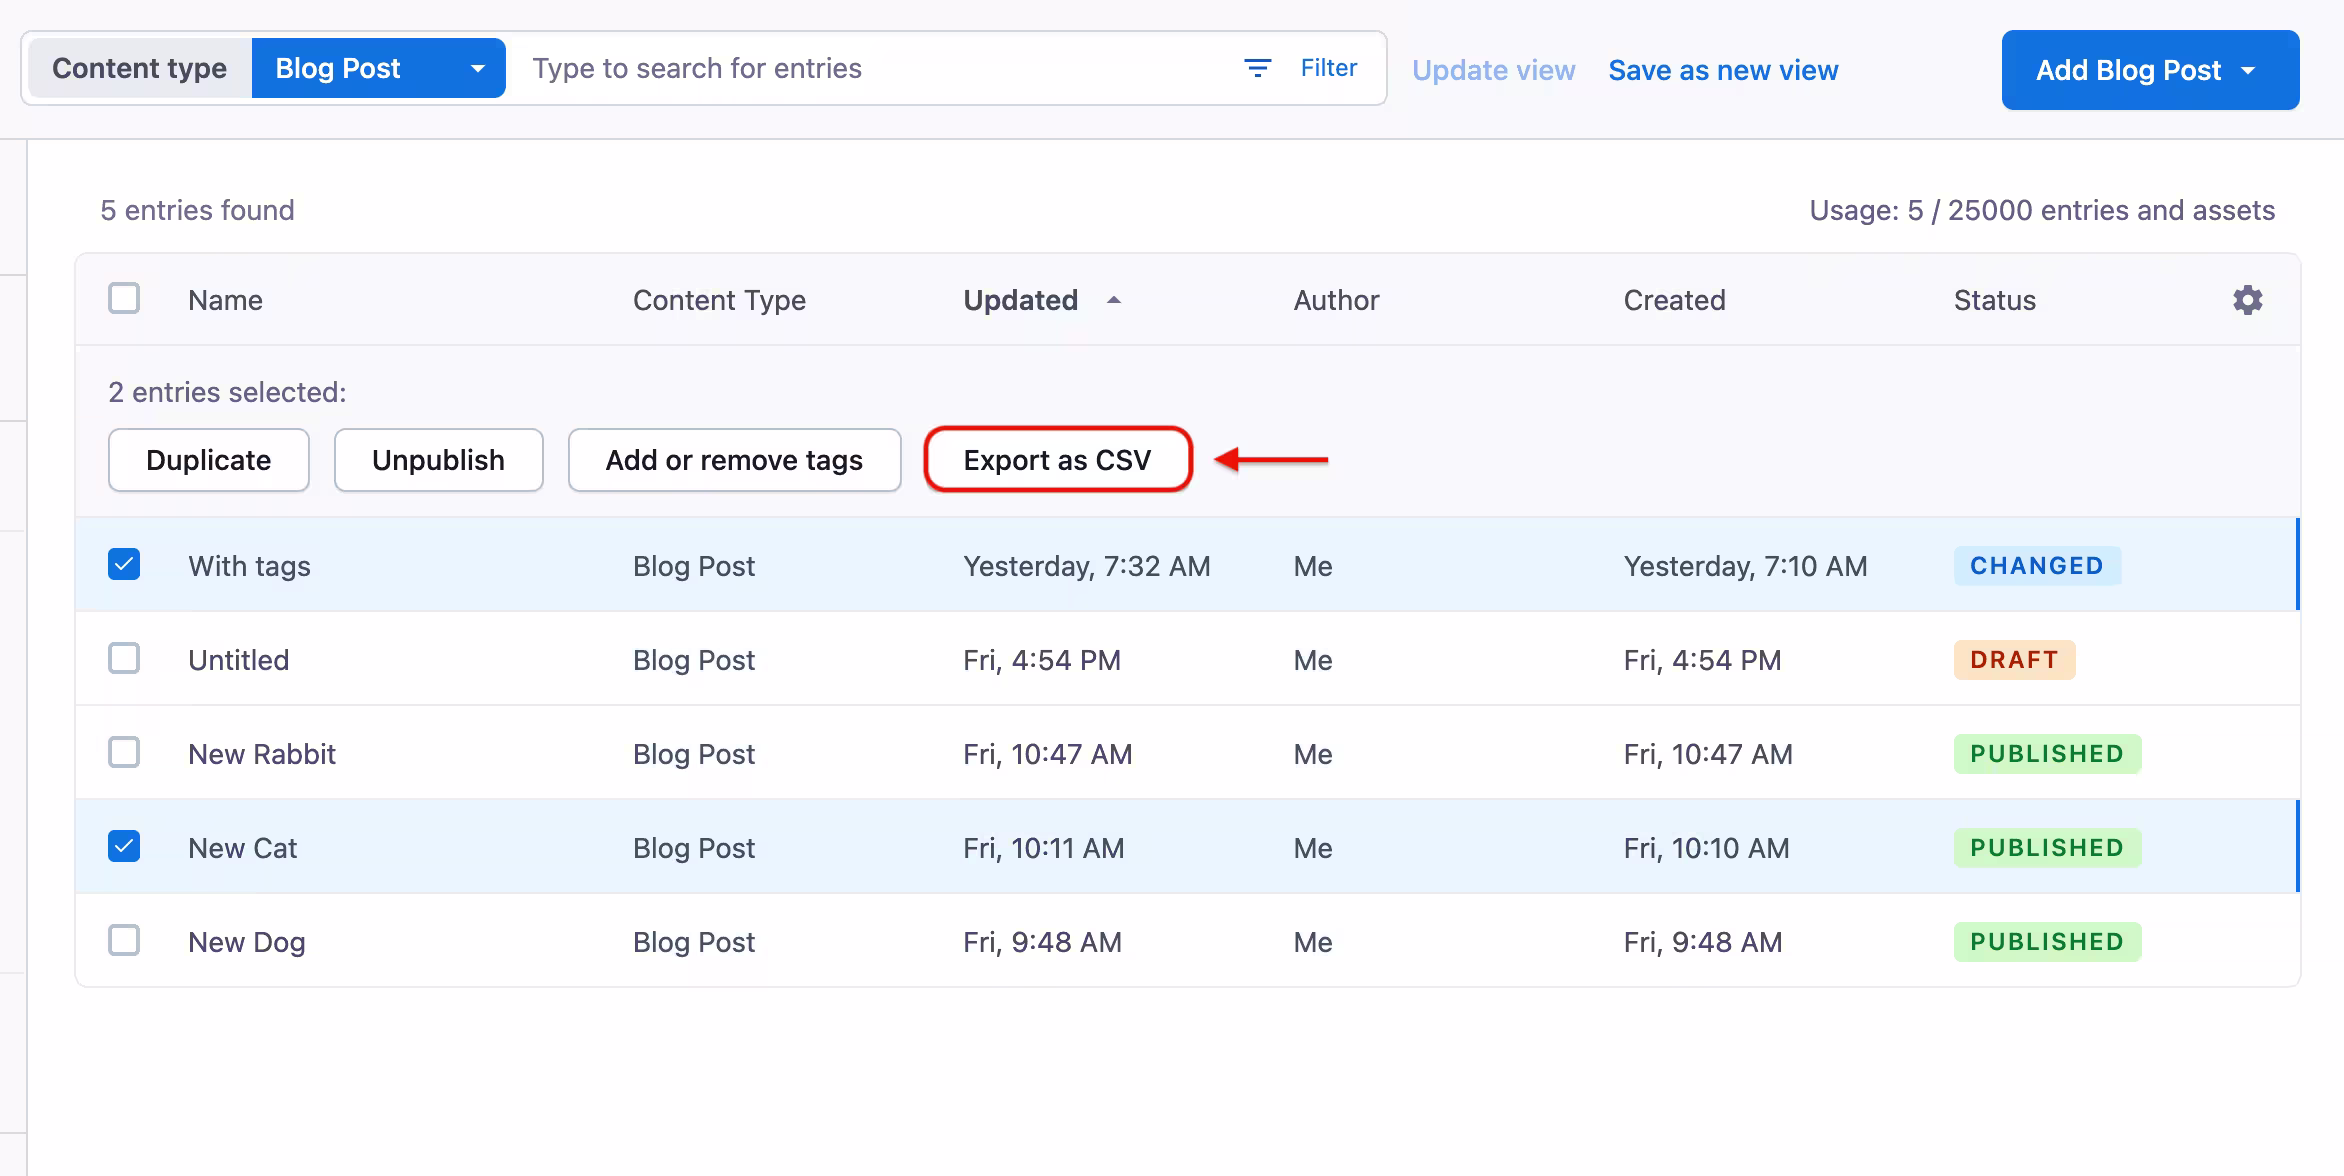Click New Rabbit's PUBLISHED badge

2047,754
